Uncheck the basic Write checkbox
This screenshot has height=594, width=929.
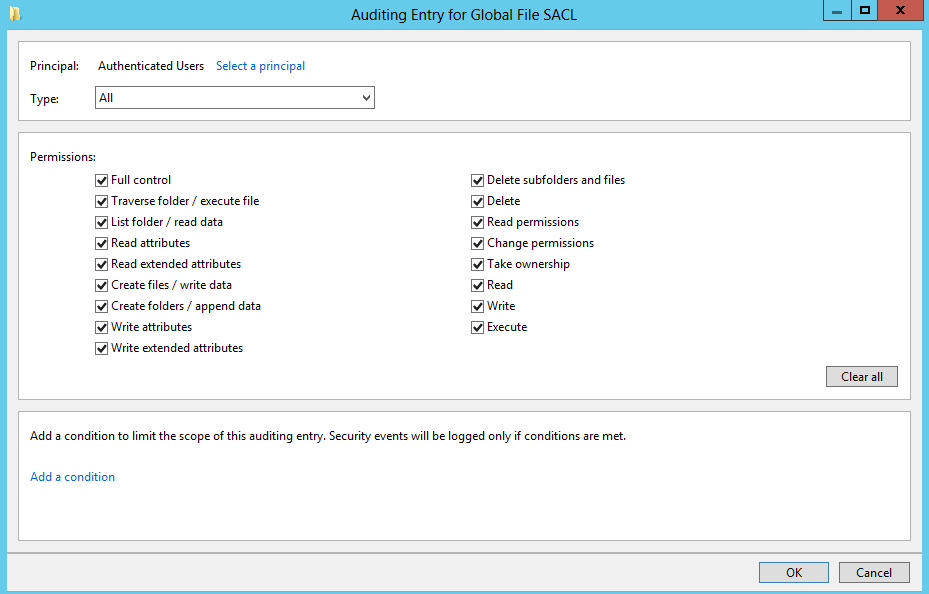(478, 306)
